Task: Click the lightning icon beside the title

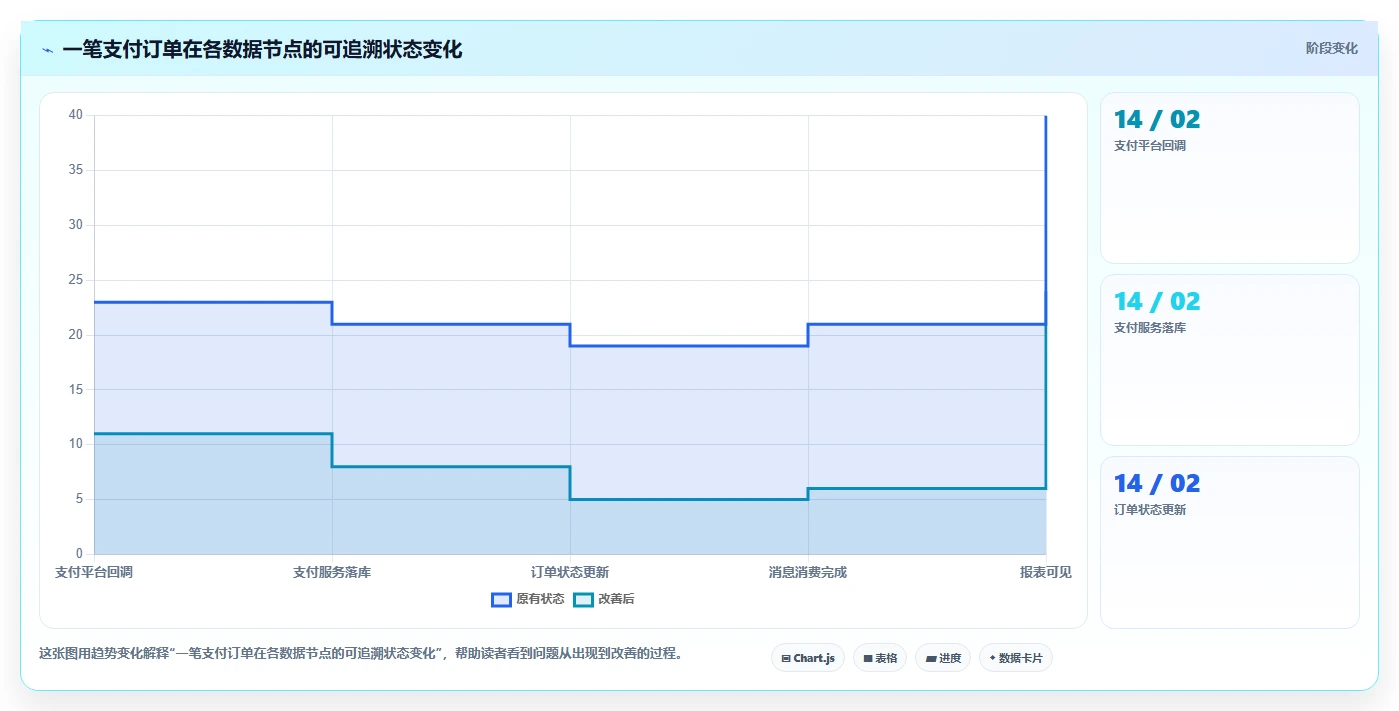Action: 48,50
